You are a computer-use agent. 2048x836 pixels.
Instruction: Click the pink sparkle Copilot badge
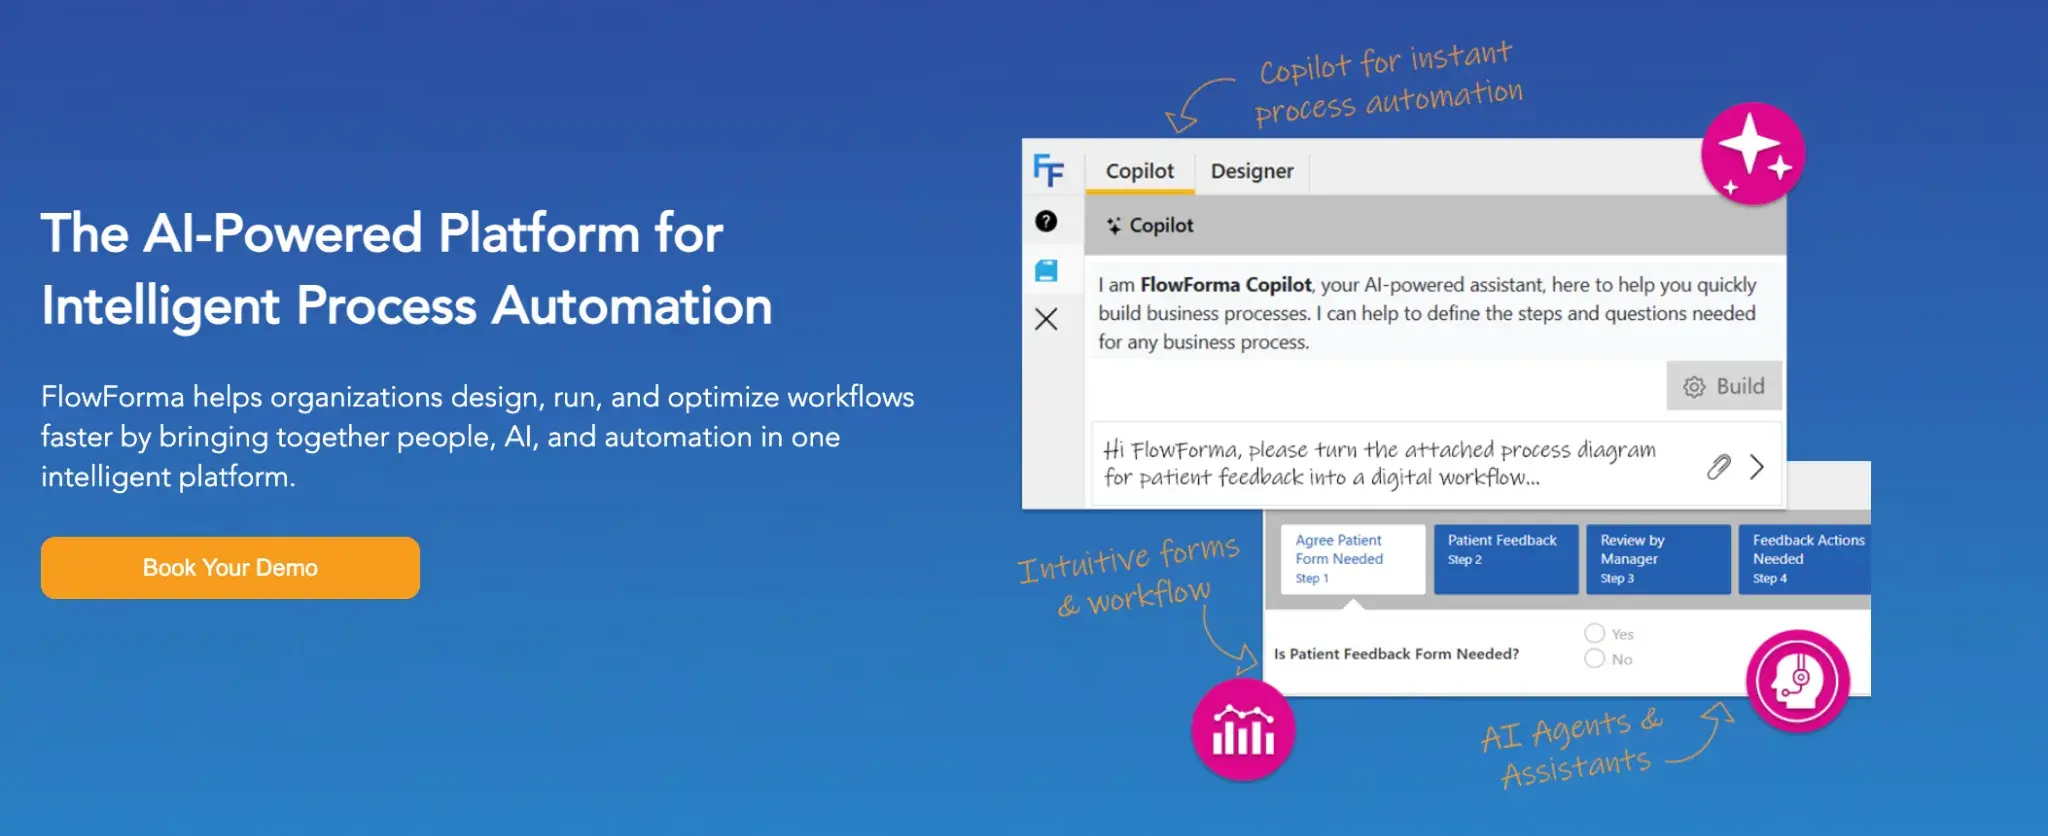[1753, 153]
